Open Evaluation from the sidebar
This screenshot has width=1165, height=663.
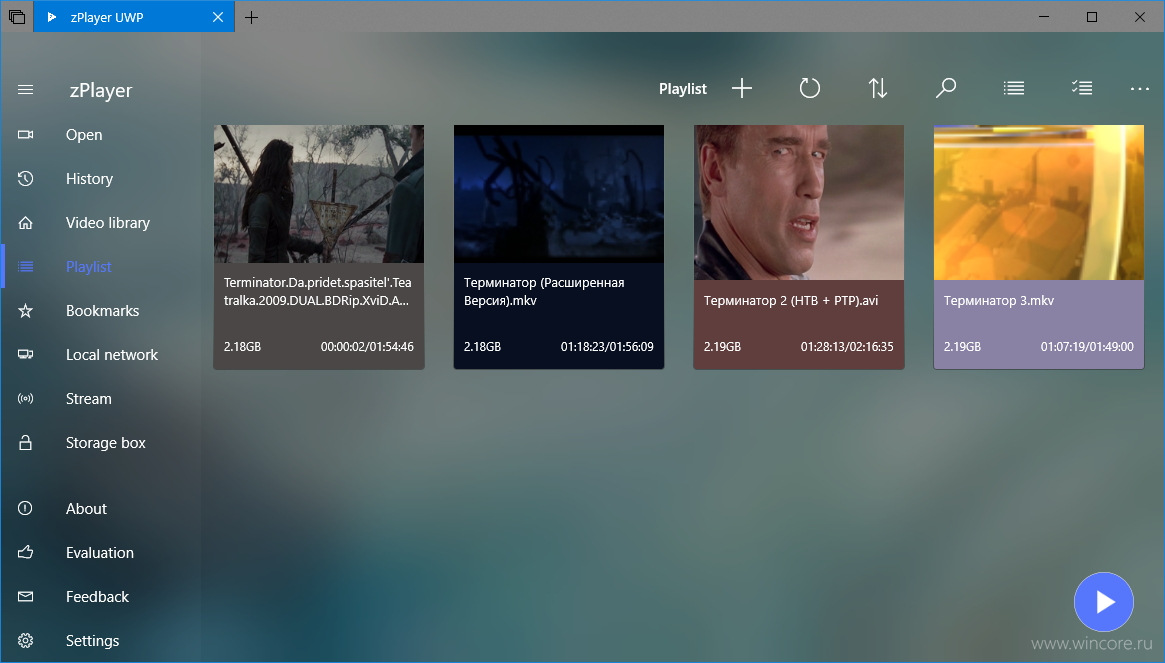point(100,552)
